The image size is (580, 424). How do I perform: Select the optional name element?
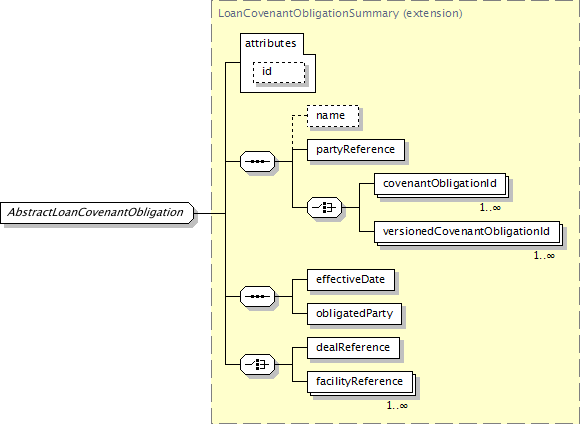click(x=333, y=116)
